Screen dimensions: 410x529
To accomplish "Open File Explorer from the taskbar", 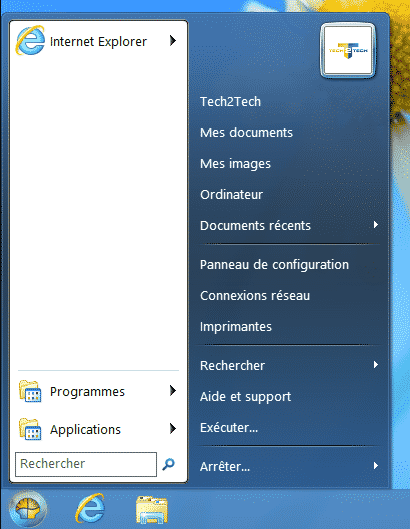I will [x=152, y=509].
